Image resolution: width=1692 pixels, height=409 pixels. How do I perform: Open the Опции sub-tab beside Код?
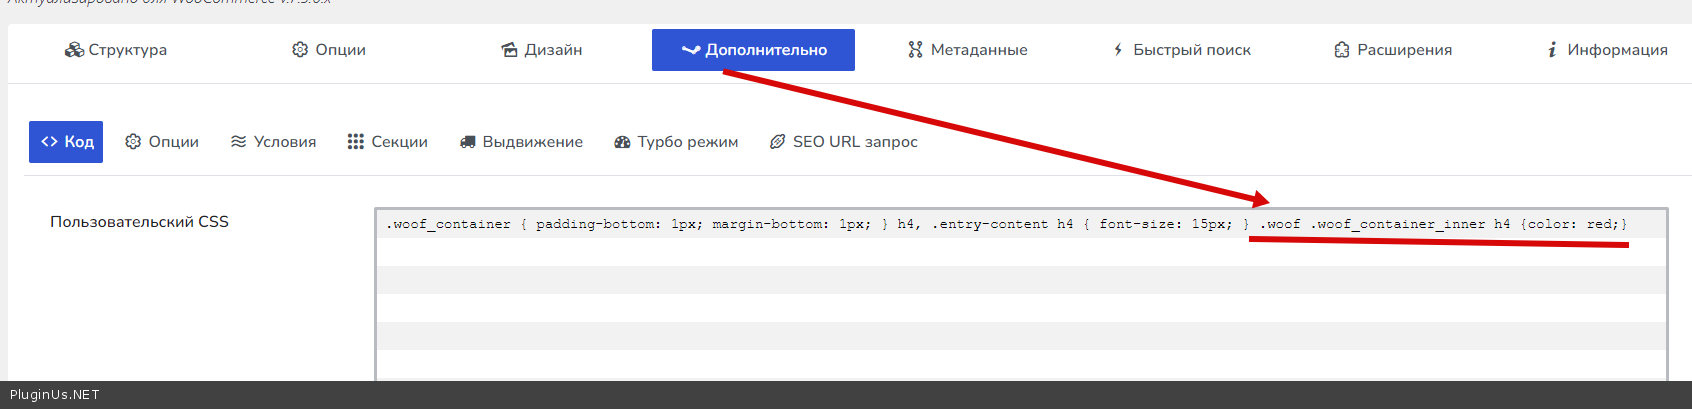(x=162, y=142)
